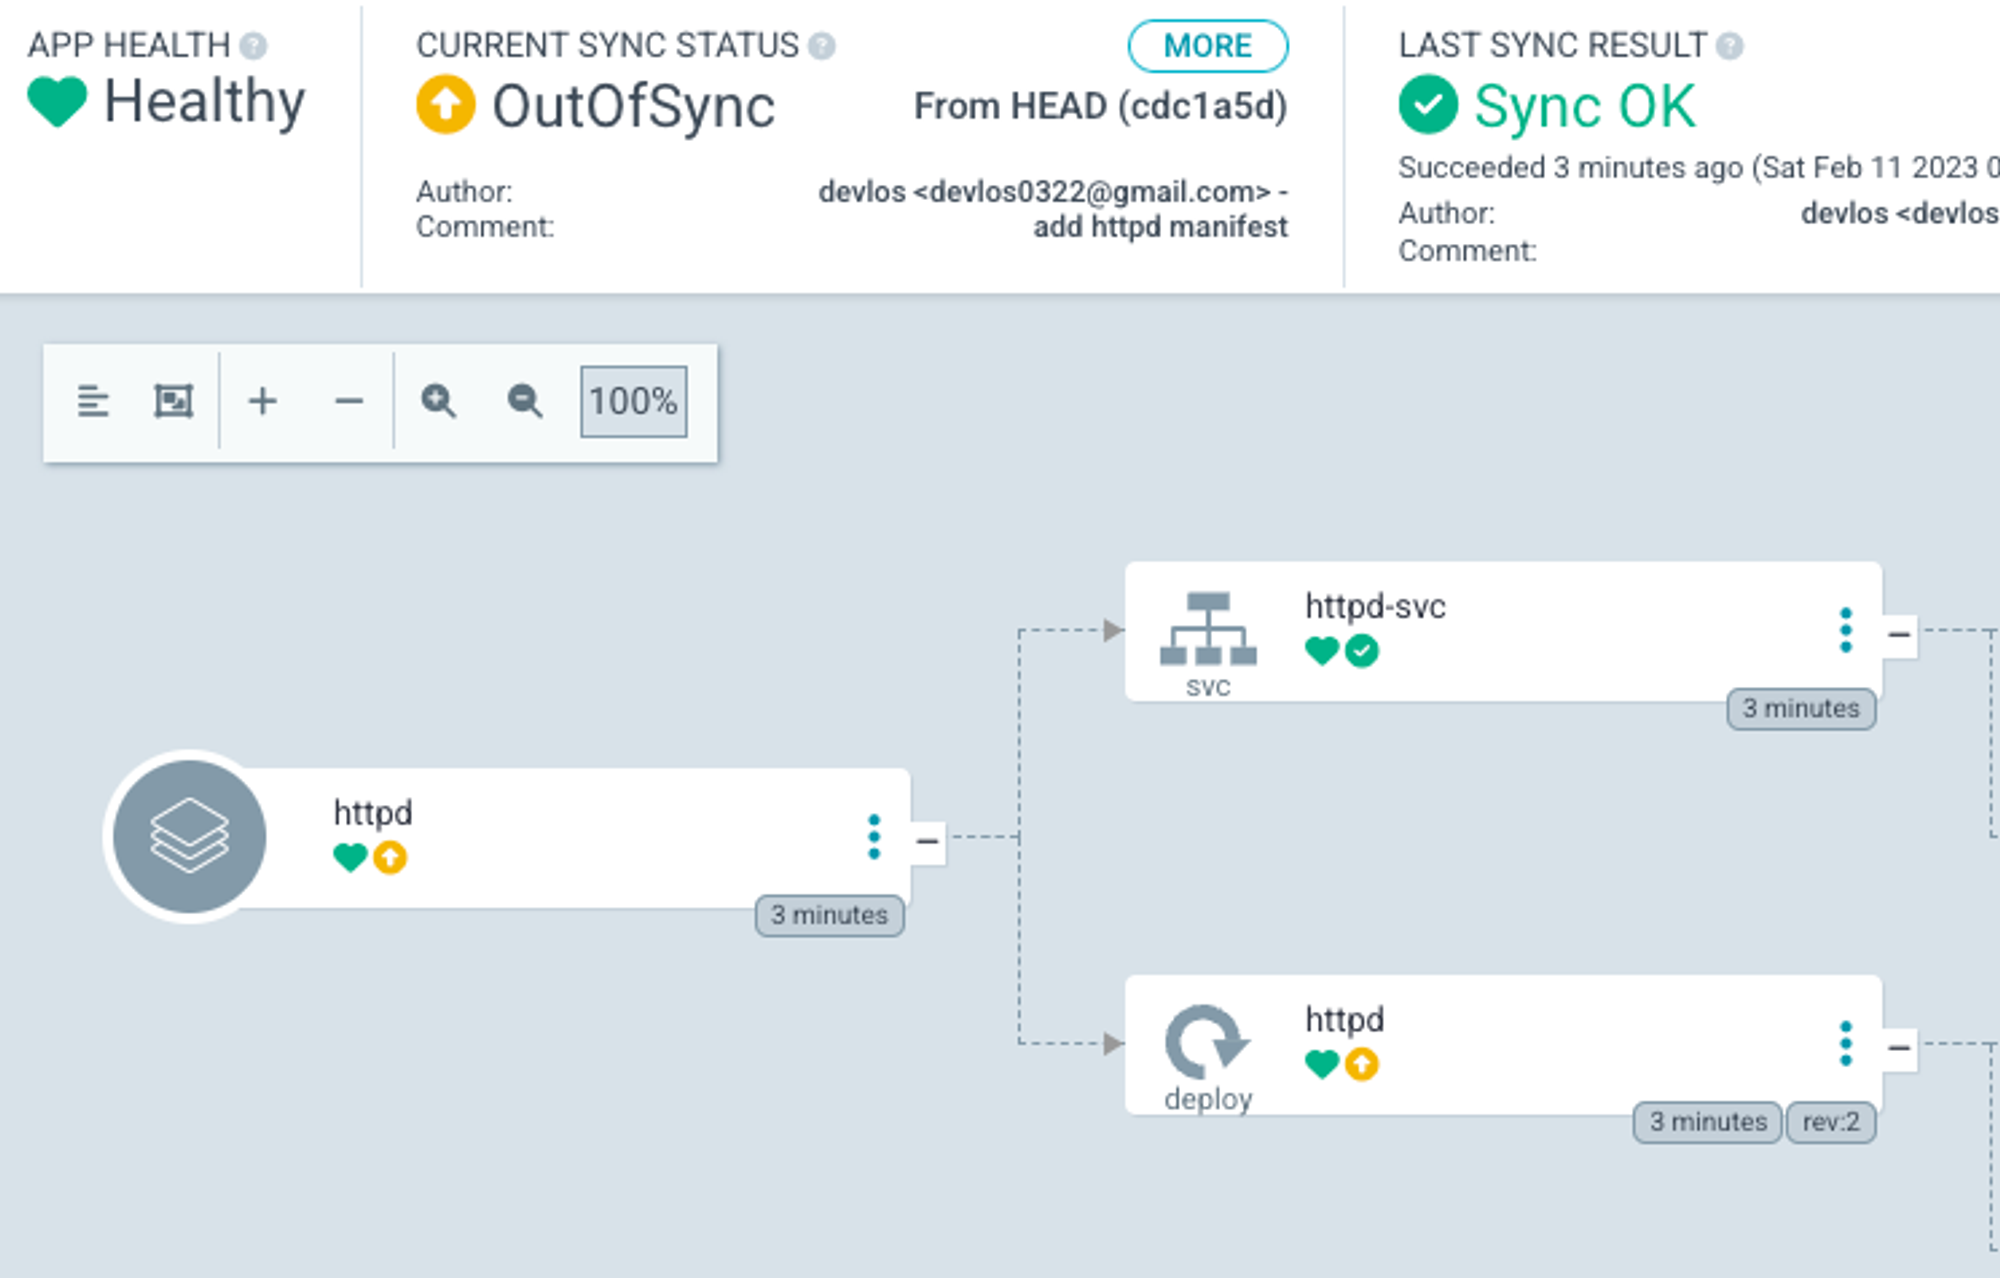Collapse the httpd-svc node with minus

[1899, 635]
